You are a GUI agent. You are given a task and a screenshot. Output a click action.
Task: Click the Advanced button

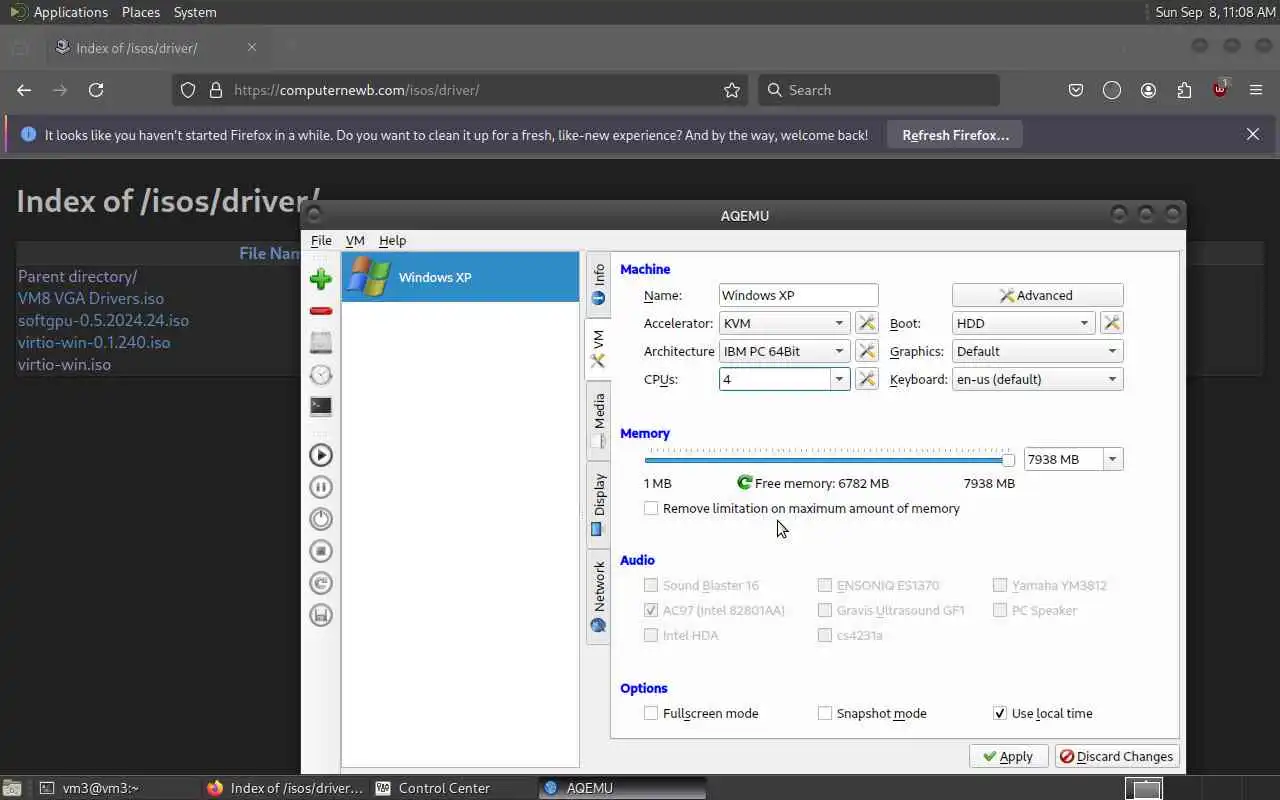click(x=1037, y=295)
